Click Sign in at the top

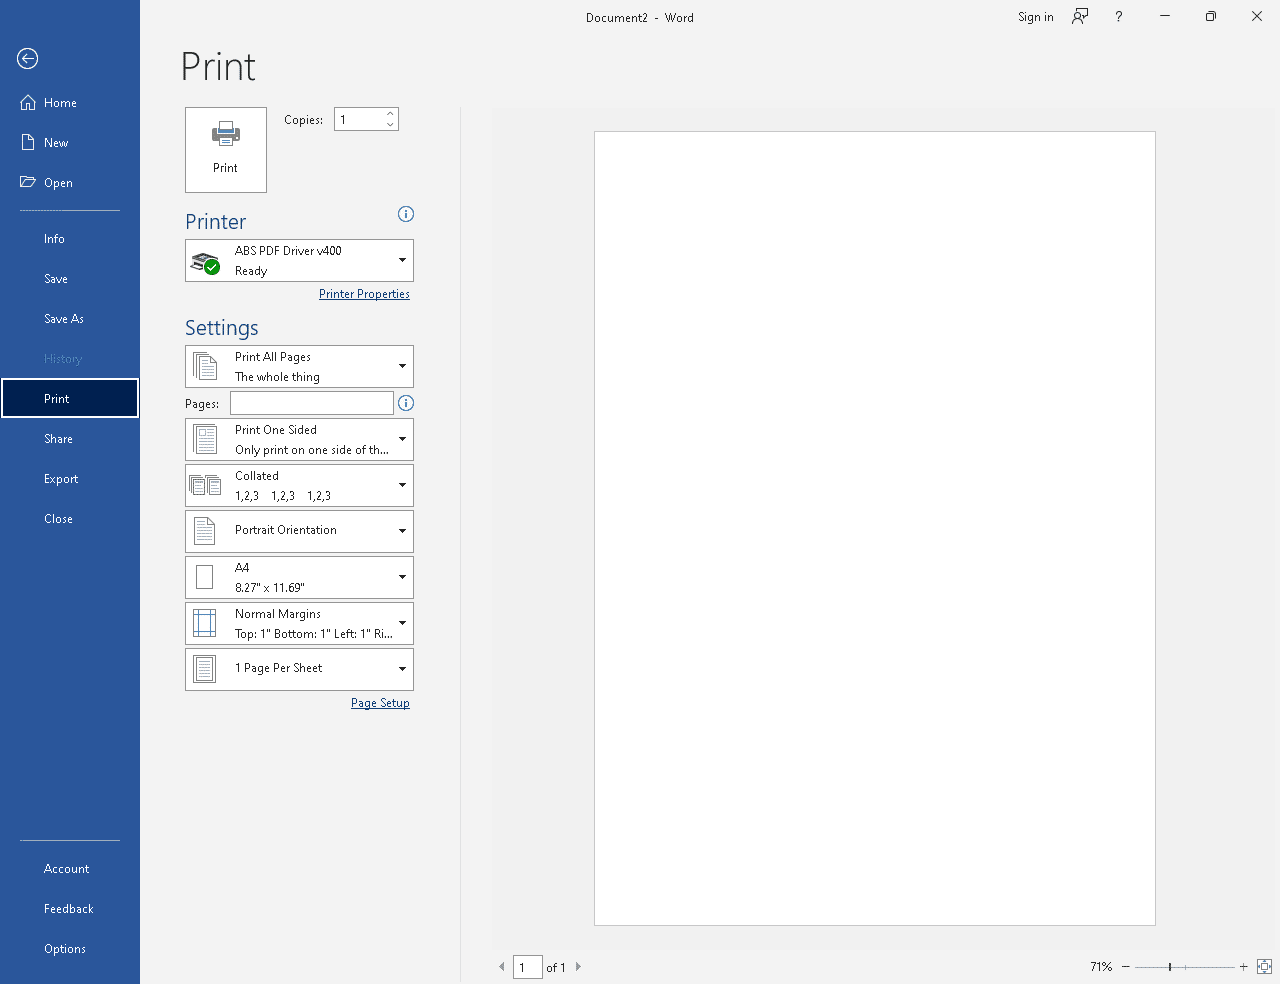[x=1035, y=17]
